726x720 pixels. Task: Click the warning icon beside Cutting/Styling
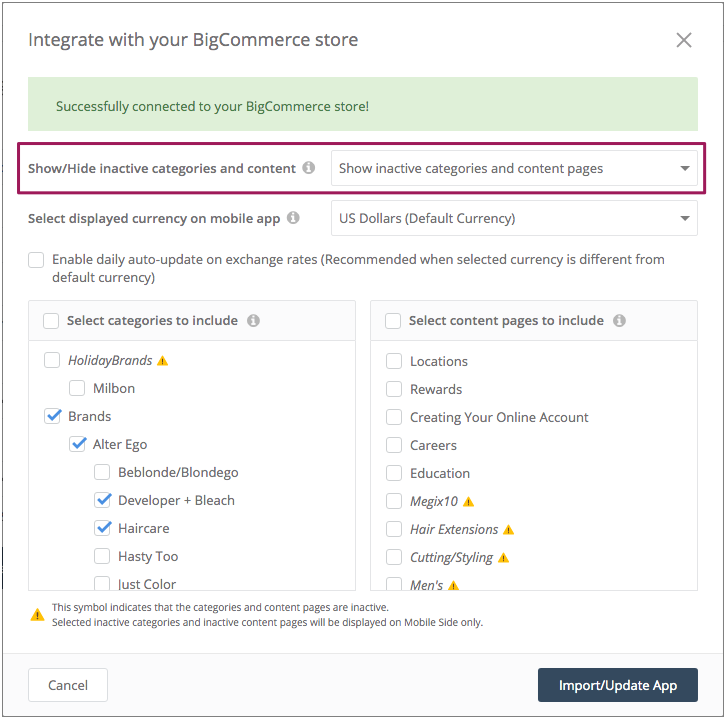503,558
